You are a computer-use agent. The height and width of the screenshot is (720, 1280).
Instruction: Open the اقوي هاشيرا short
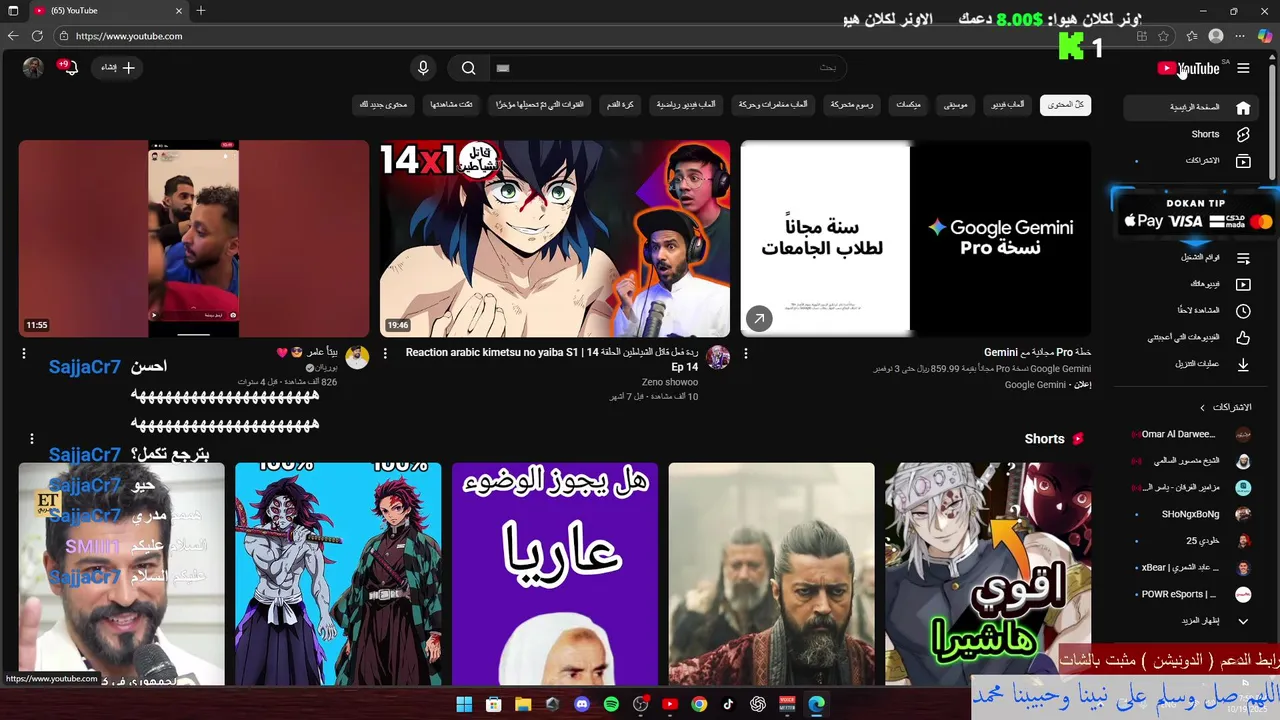point(988,573)
